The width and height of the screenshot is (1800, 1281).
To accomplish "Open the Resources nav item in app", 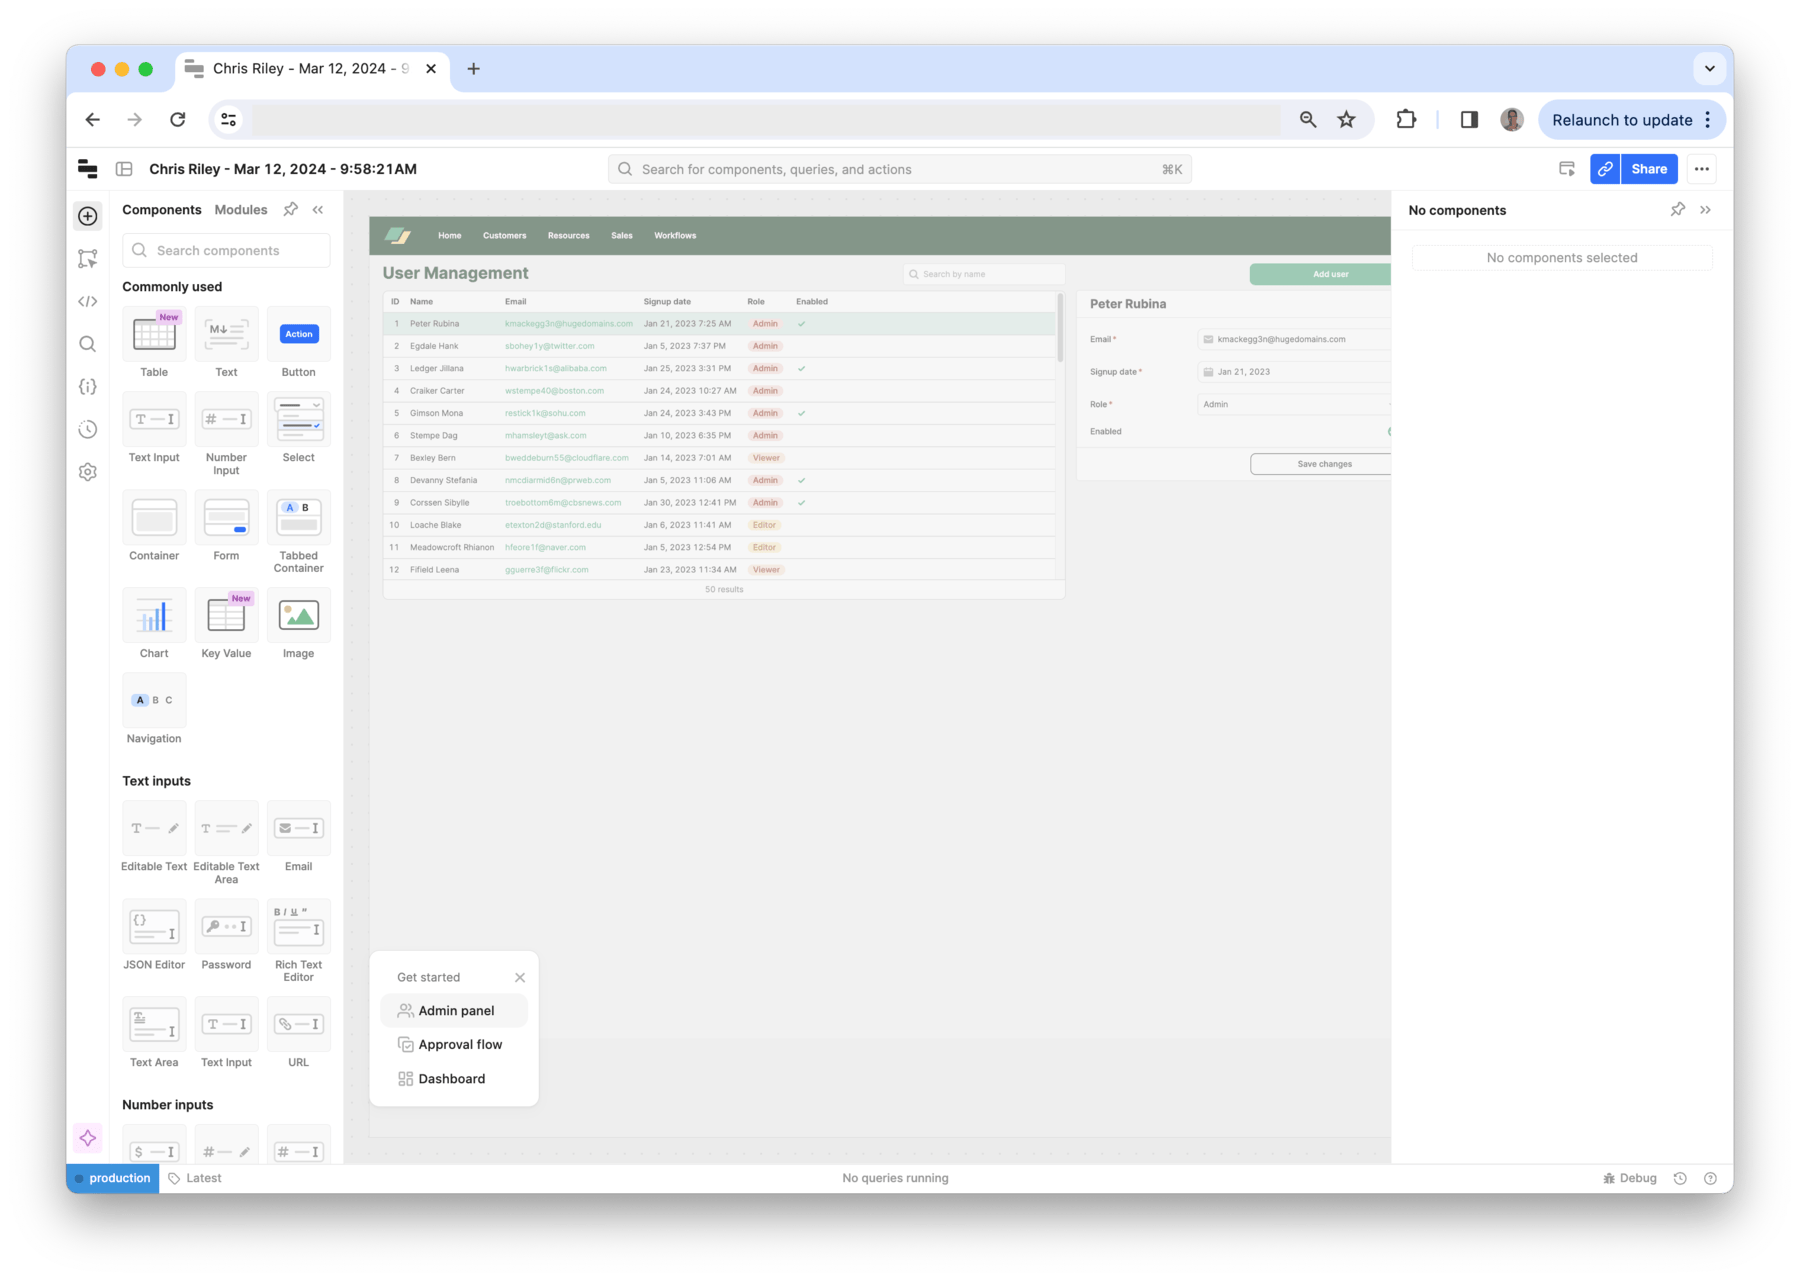I will pyautogui.click(x=568, y=235).
